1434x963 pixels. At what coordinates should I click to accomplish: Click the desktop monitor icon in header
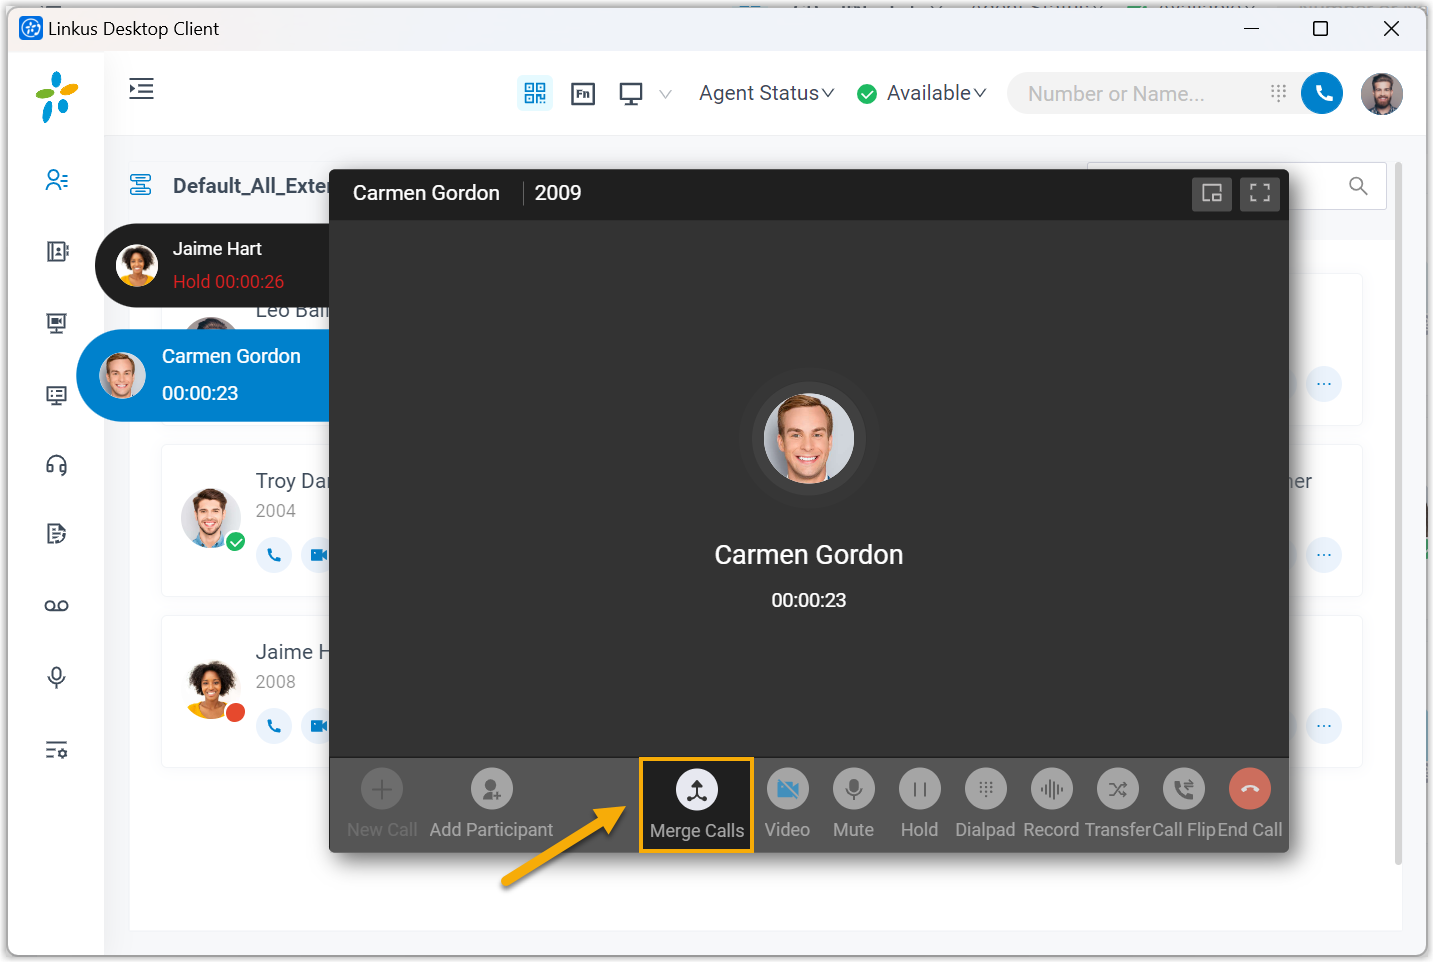click(631, 94)
